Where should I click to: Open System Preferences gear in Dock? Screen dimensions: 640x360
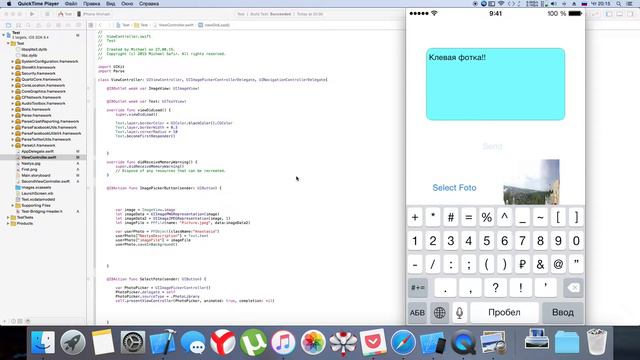pos(133,342)
